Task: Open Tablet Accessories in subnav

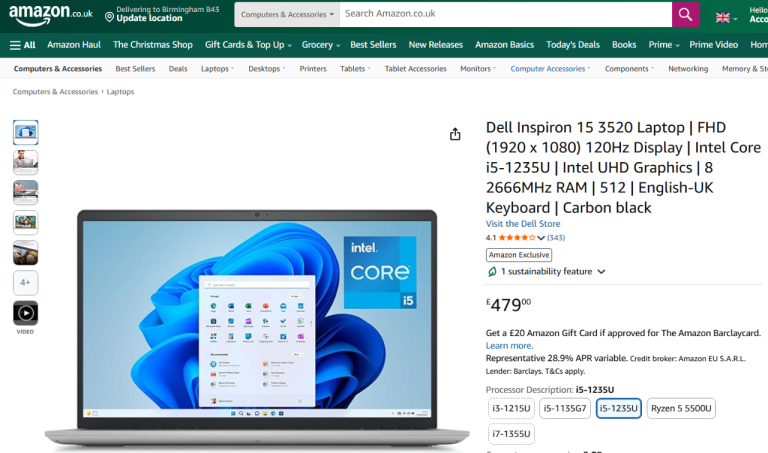Action: click(415, 69)
